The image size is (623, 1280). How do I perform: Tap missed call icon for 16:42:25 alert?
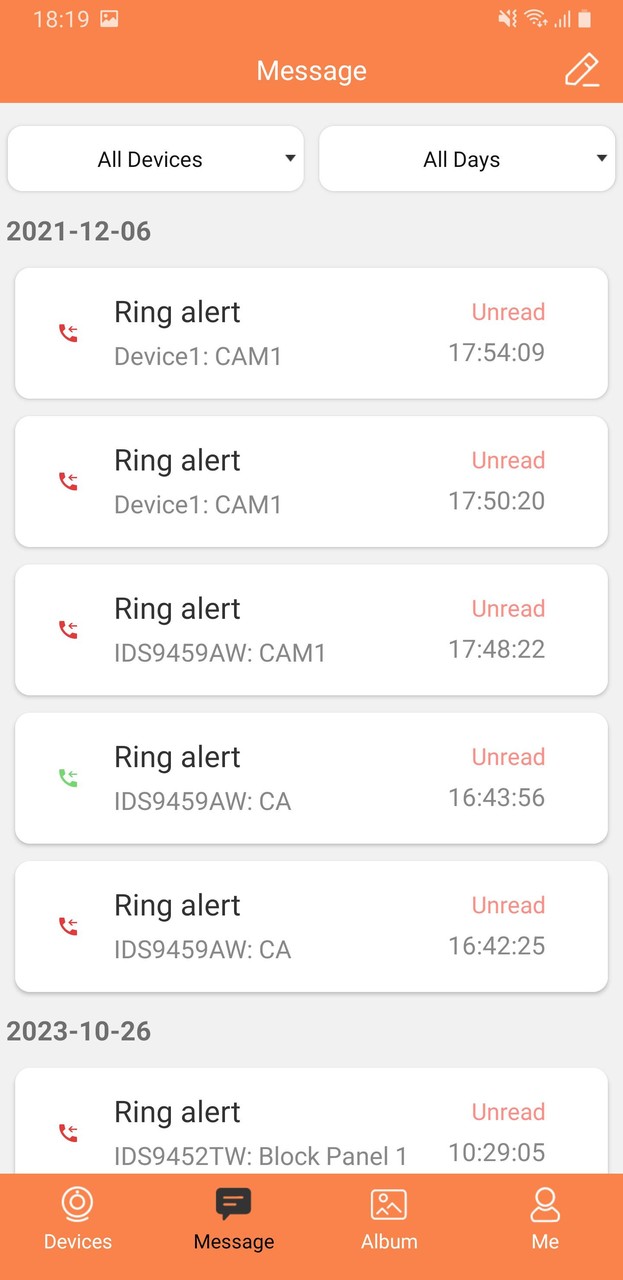click(68, 926)
